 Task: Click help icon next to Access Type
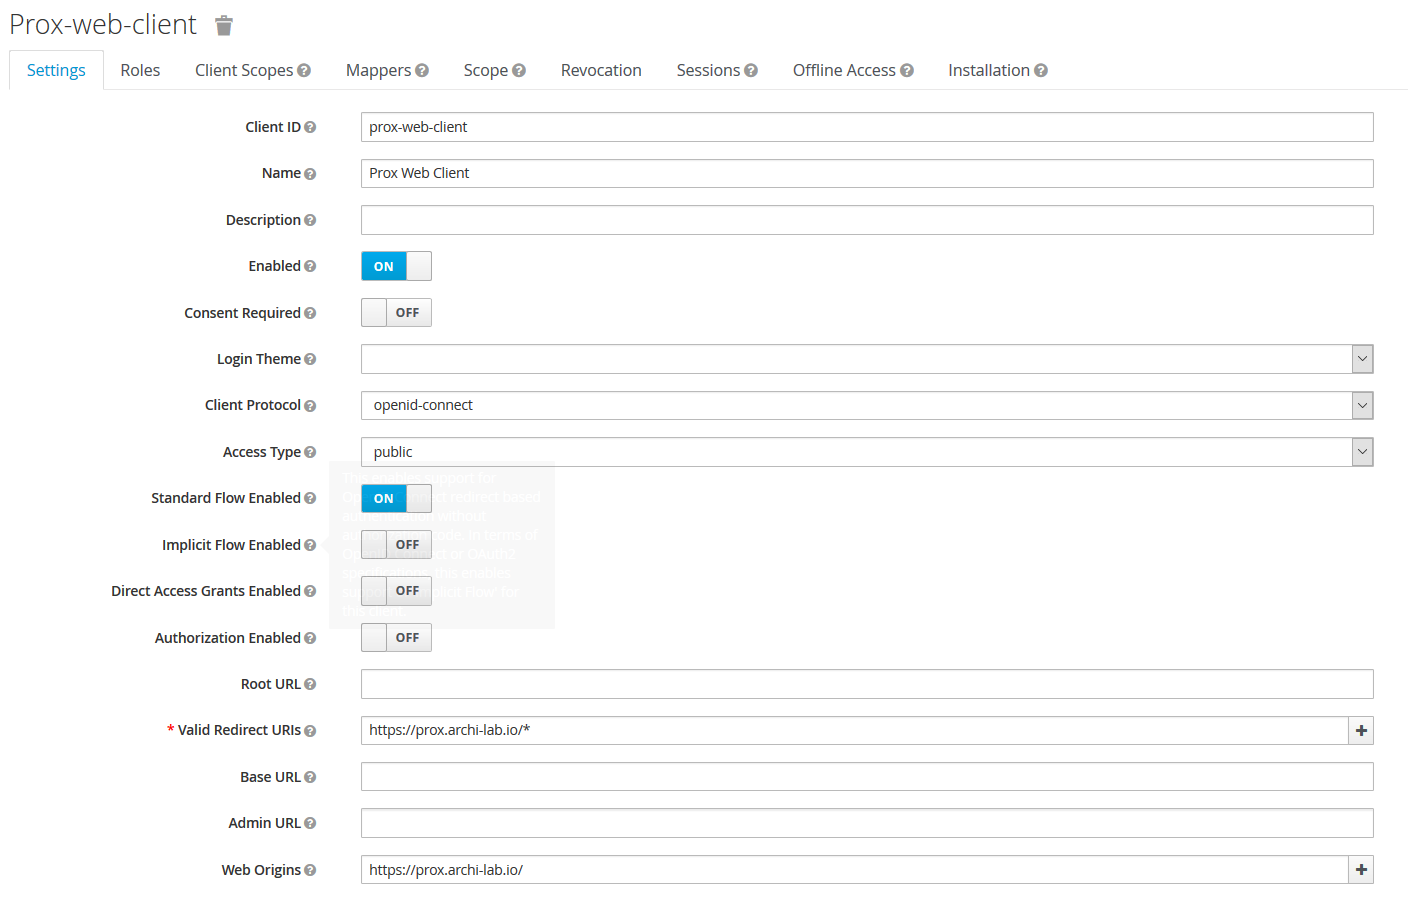tap(310, 452)
